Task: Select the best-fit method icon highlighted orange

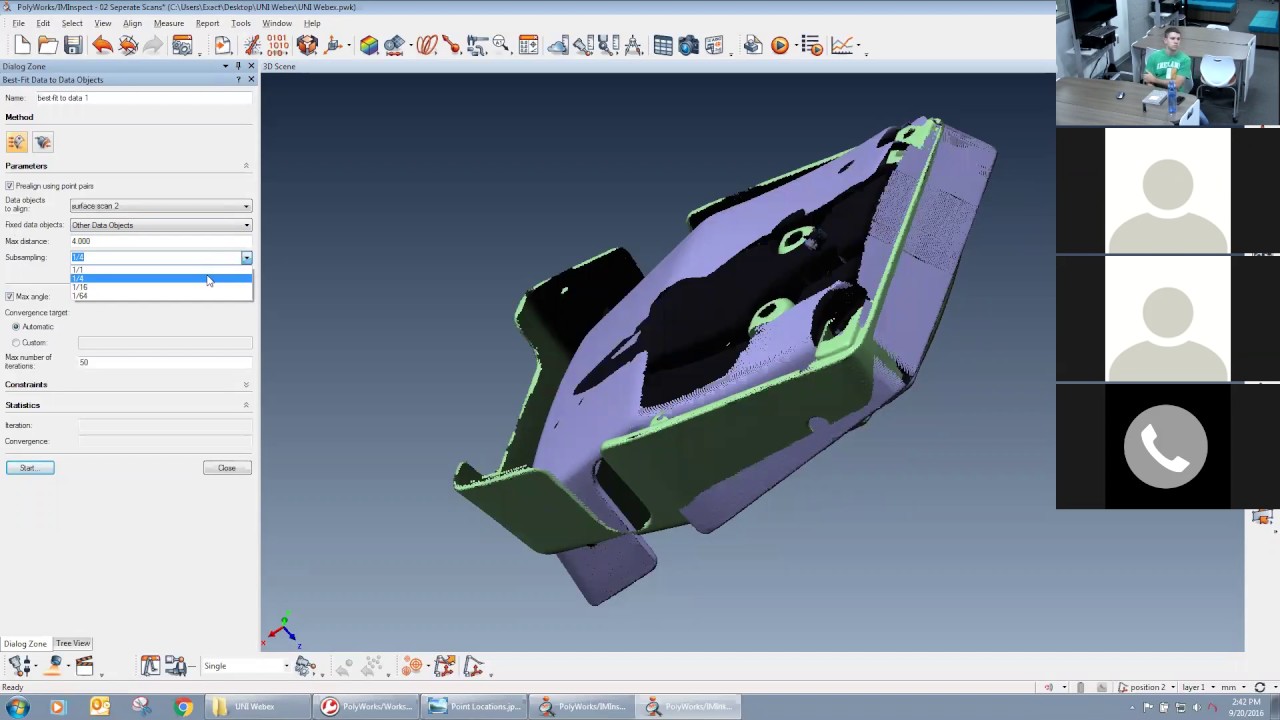Action: click(x=17, y=142)
